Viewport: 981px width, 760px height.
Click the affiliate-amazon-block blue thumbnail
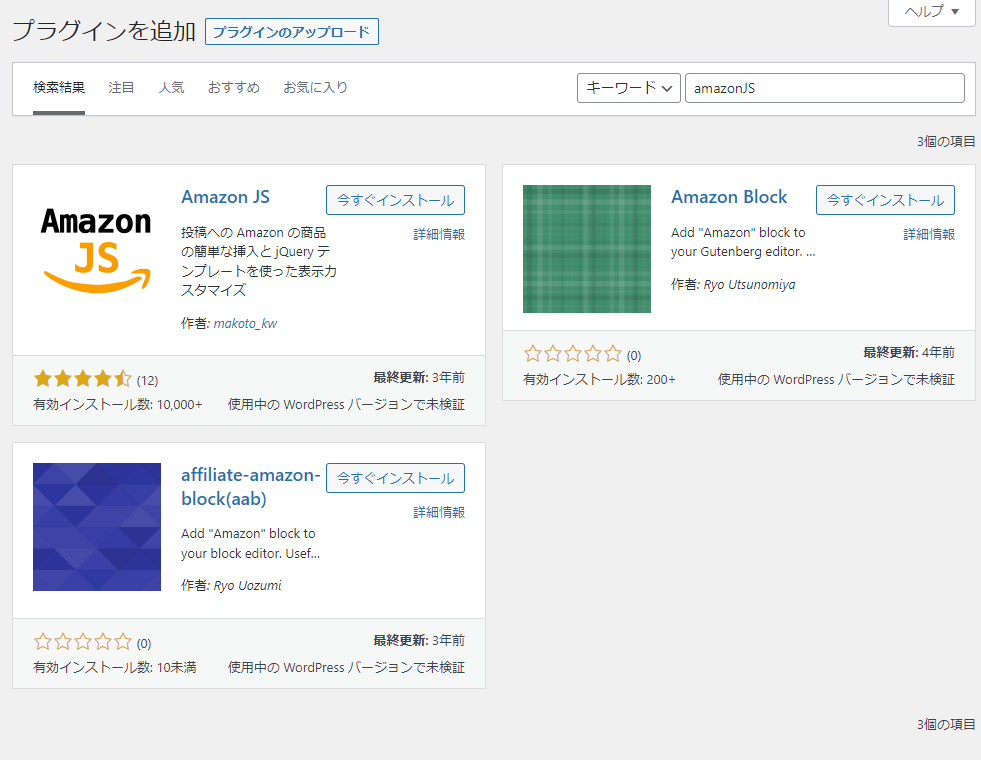(97, 527)
